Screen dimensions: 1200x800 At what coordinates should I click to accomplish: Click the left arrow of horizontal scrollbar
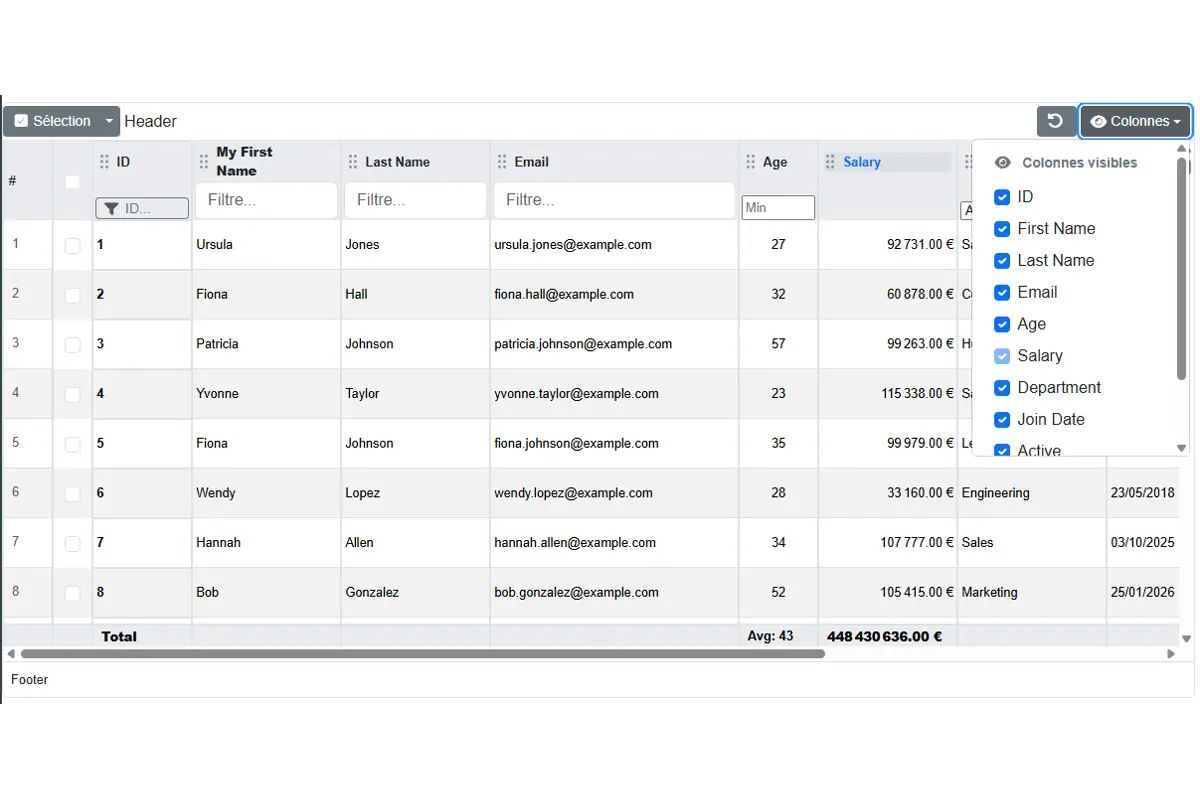[x=11, y=654]
